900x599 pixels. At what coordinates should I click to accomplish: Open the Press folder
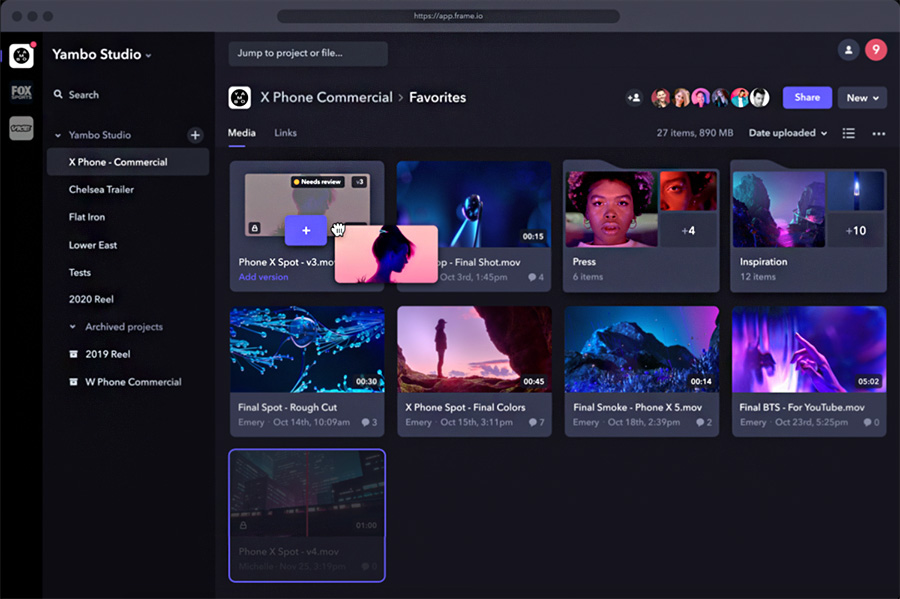point(641,227)
